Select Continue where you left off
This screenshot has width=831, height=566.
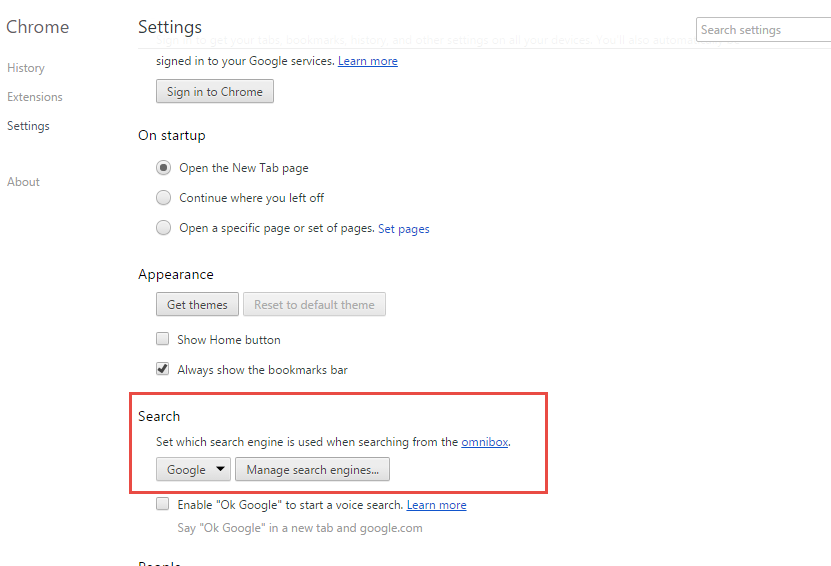(x=163, y=198)
